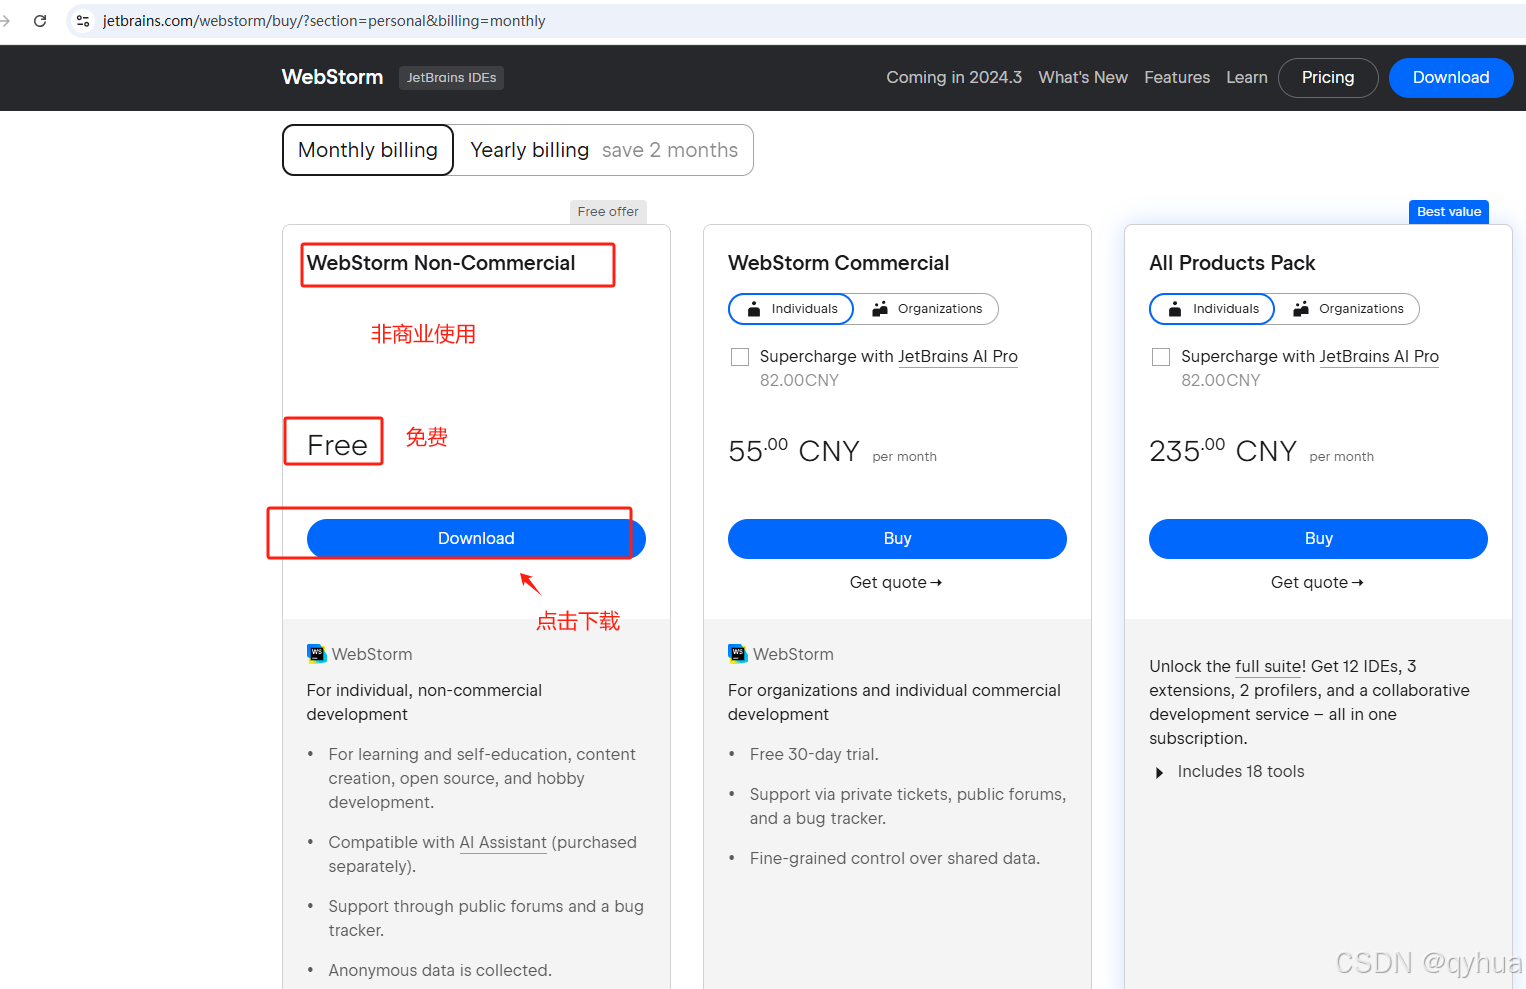Open Coming in 2024.3 menu item
The height and width of the screenshot is (989, 1526).
coord(954,77)
